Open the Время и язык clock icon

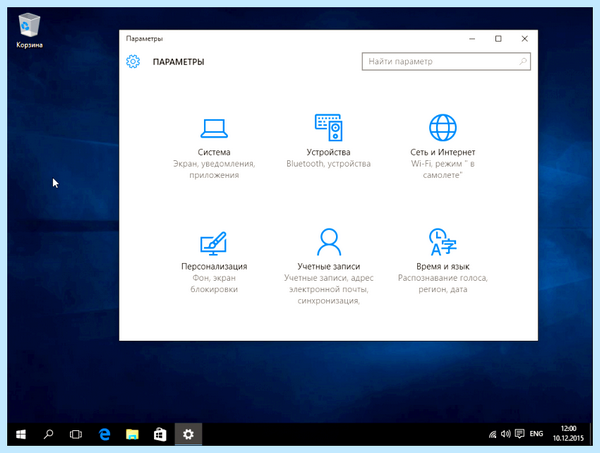click(443, 242)
